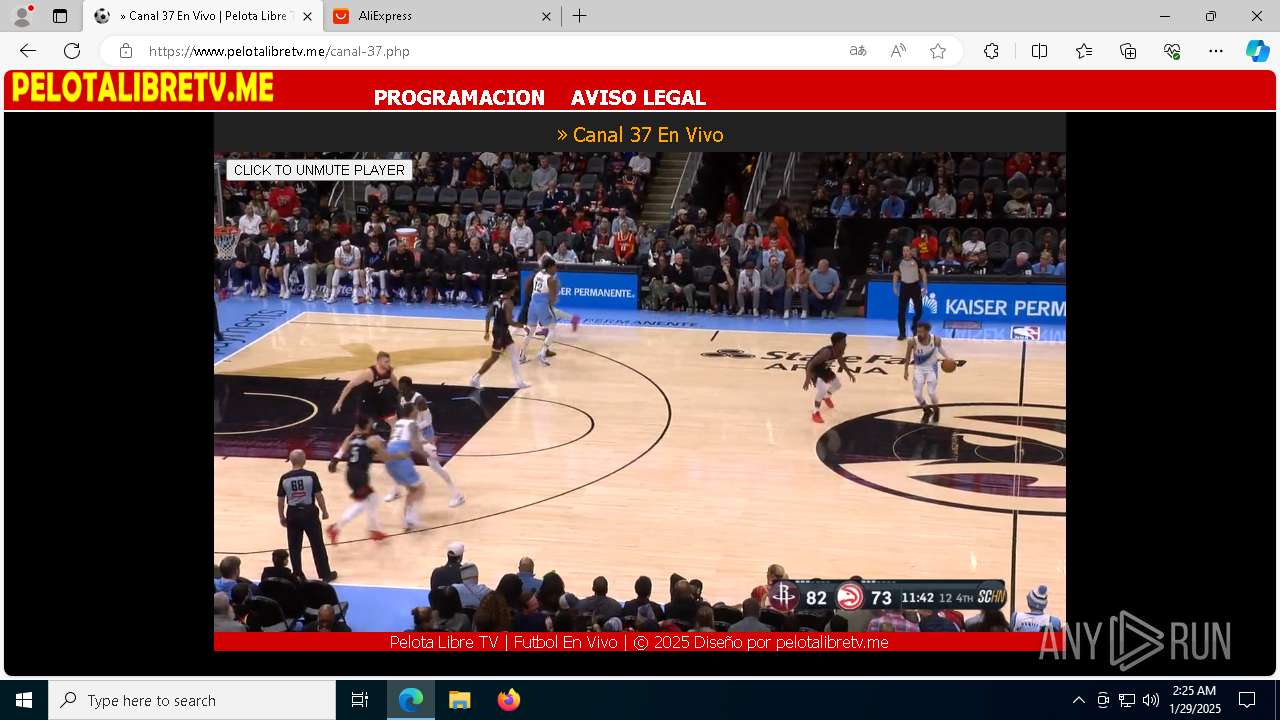Close the Canal 37 En Vivo tab
This screenshot has width=1280, height=720.
click(x=307, y=16)
